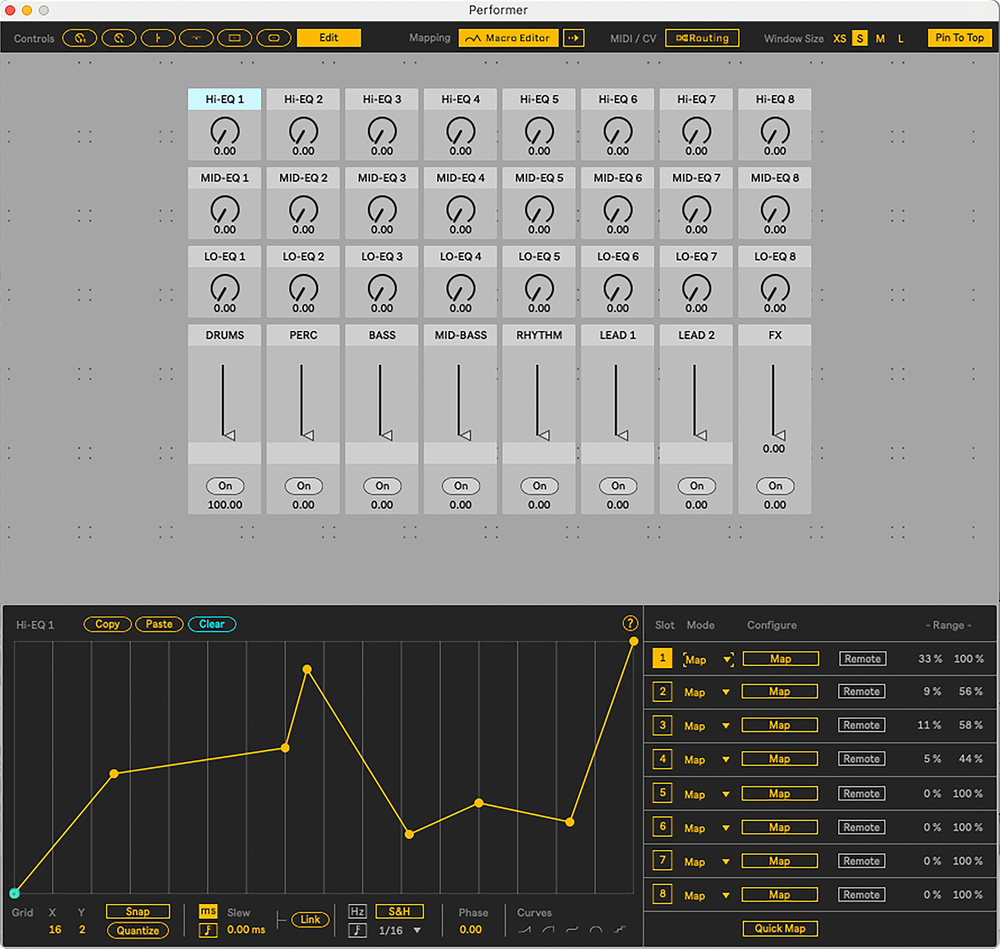Screen dimensions: 1000x949
Task: Switch to the Routing view
Action: point(701,38)
